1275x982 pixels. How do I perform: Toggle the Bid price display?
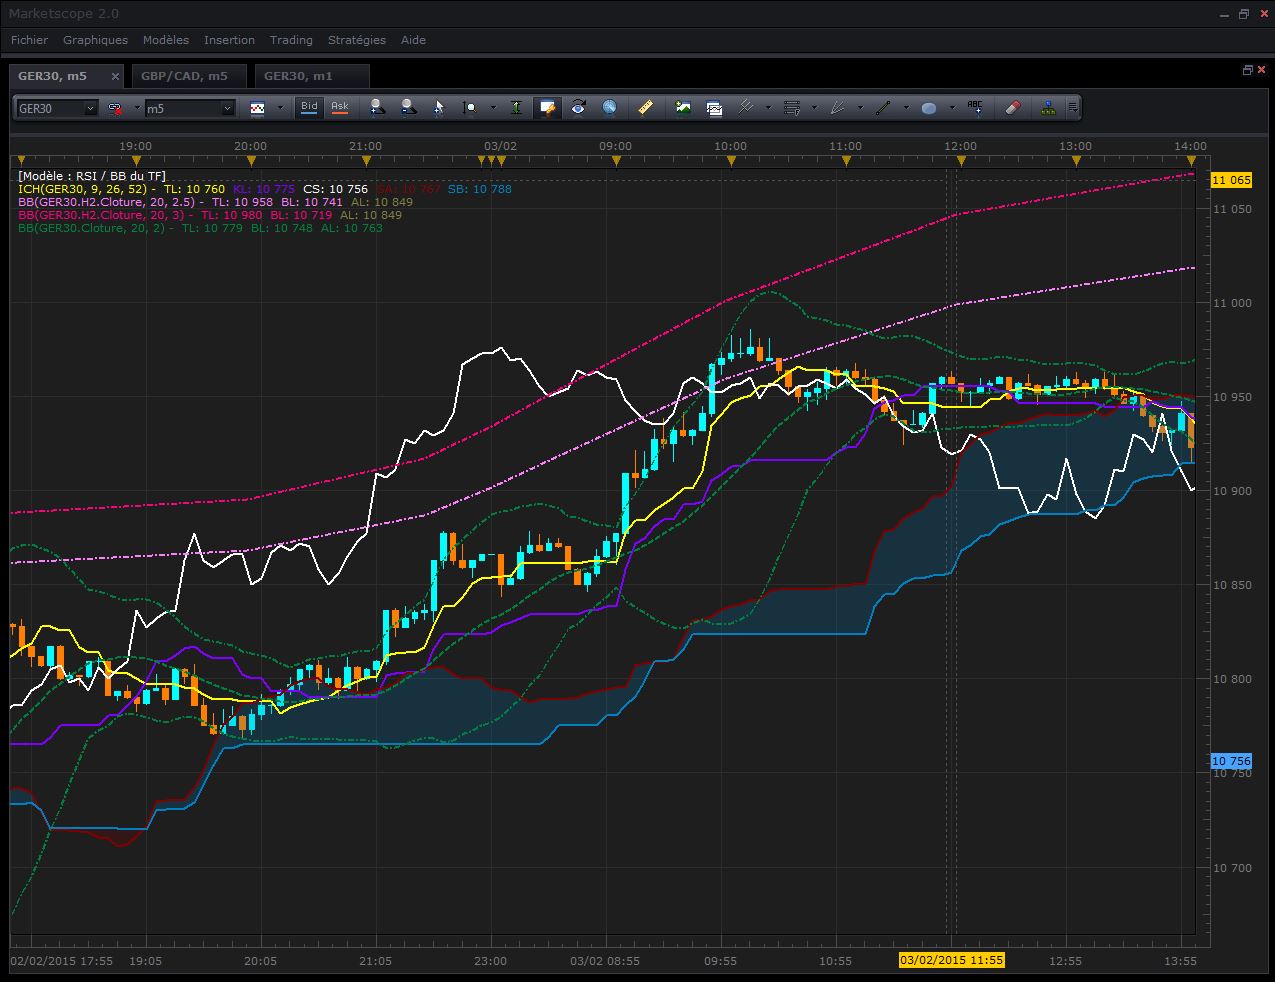pos(309,107)
